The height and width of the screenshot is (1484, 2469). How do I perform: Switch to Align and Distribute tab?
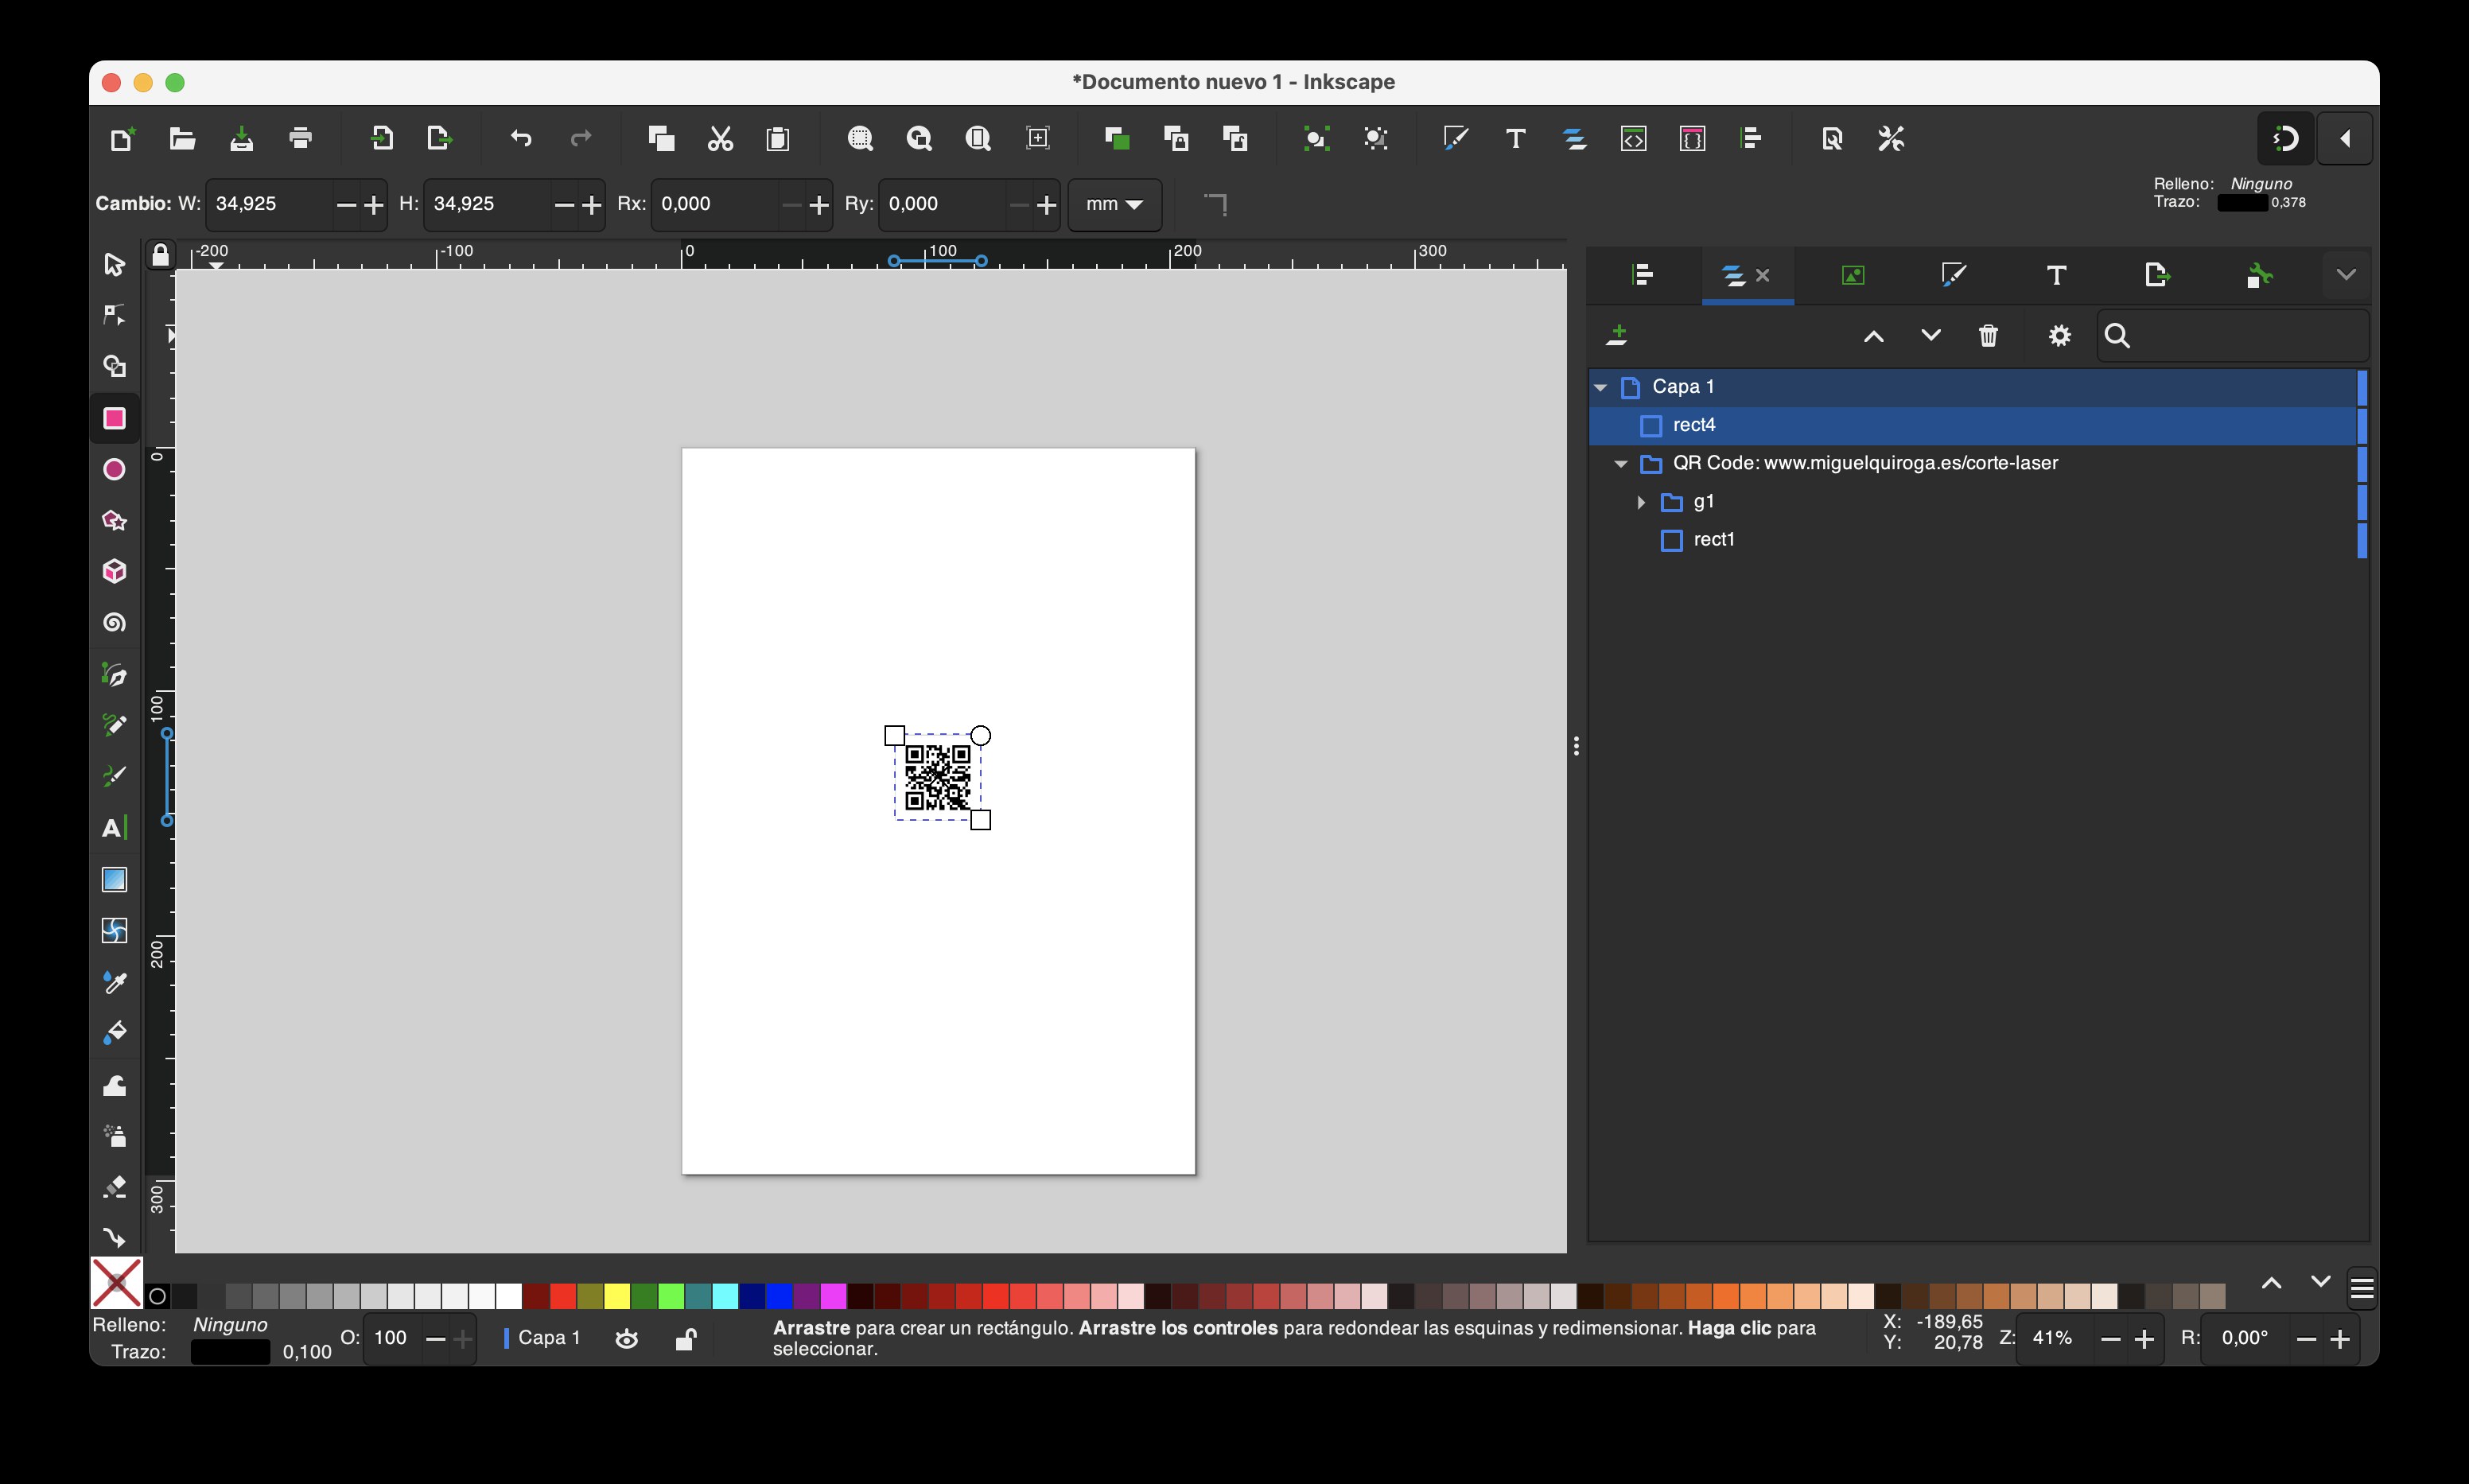[x=1642, y=275]
